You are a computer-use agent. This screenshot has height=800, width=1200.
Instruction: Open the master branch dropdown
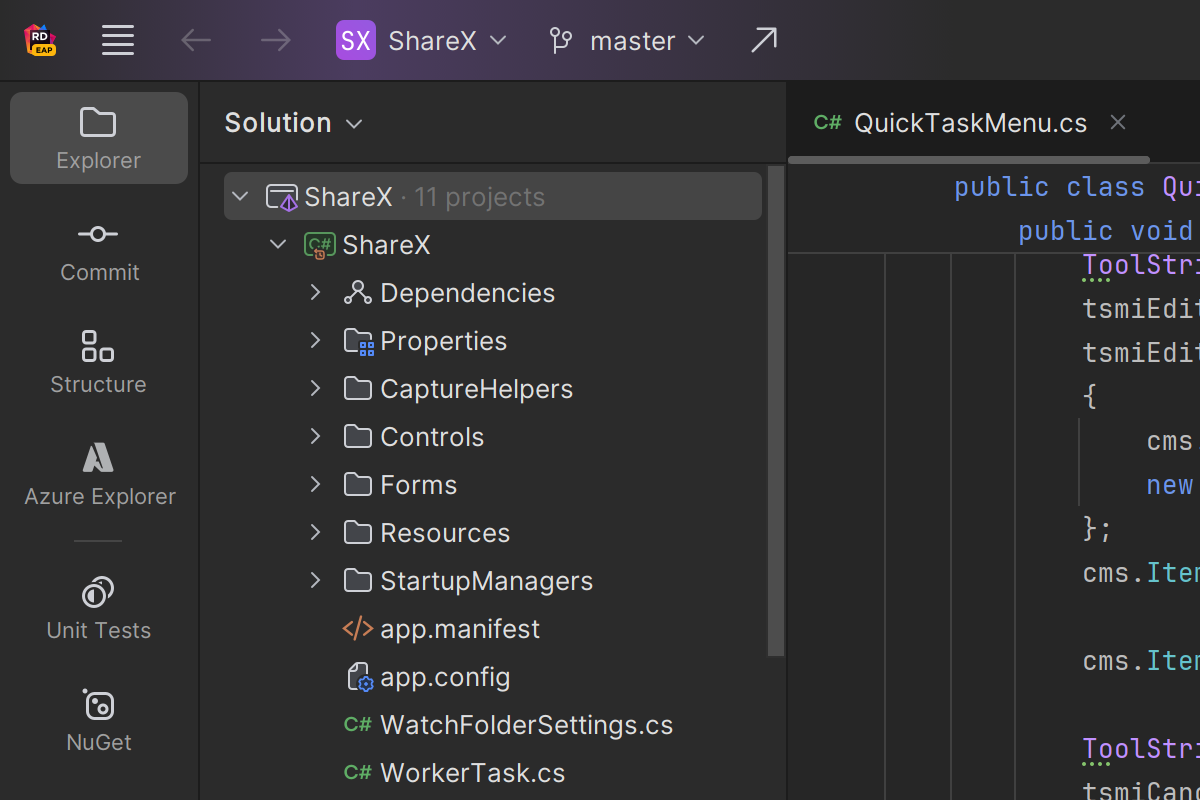coord(647,41)
